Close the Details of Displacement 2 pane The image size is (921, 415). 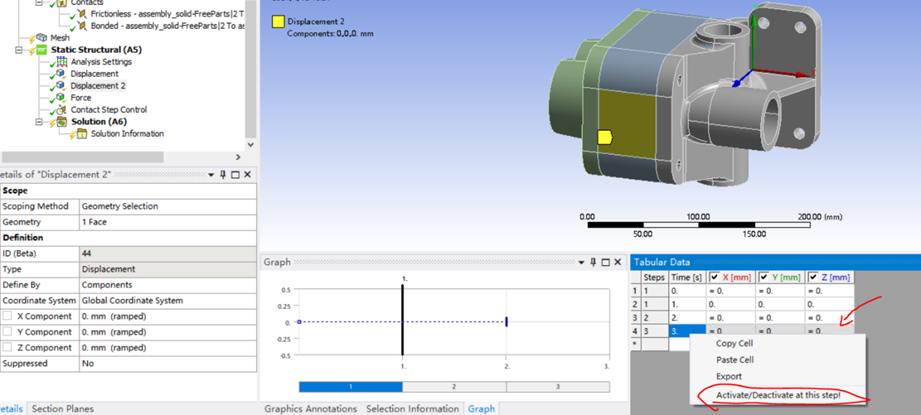point(247,174)
